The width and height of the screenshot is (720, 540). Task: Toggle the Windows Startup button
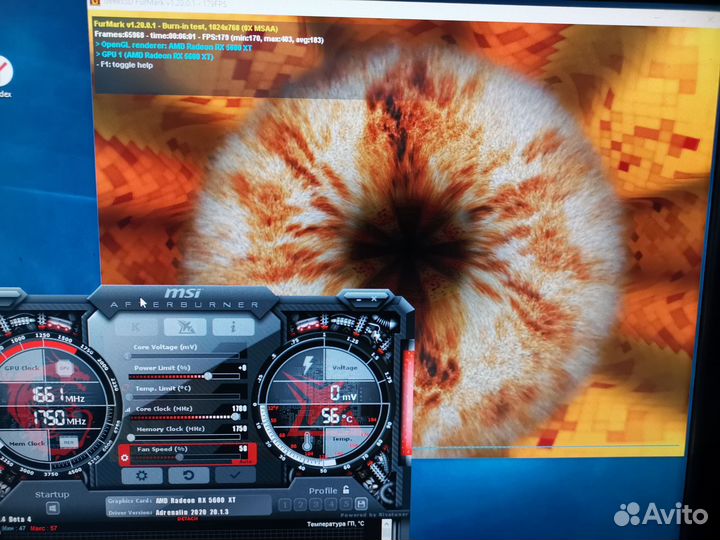52,509
